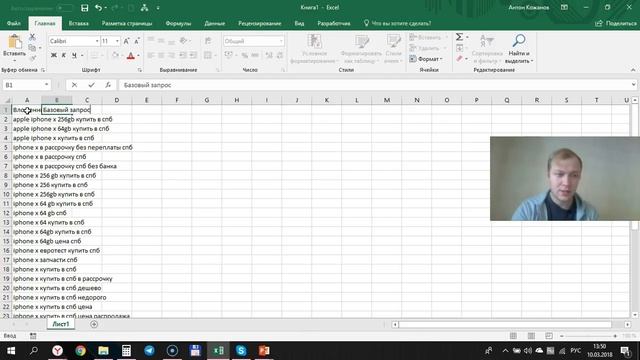Undo the last action
Viewport: 640px width, 360px height.
coord(98,8)
